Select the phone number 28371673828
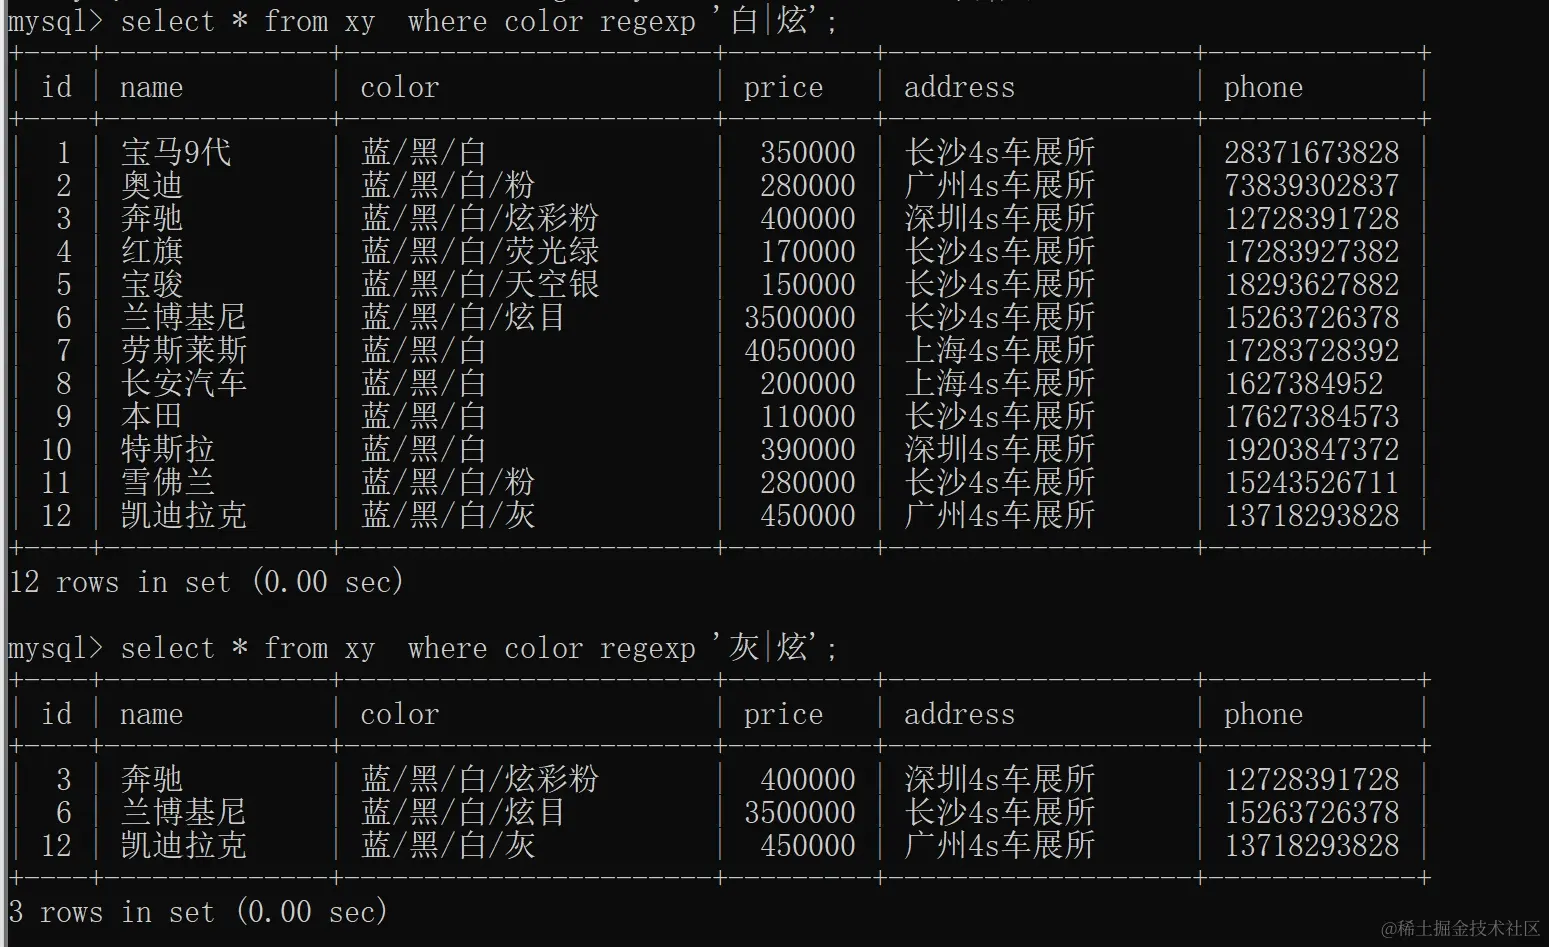 click(1312, 152)
